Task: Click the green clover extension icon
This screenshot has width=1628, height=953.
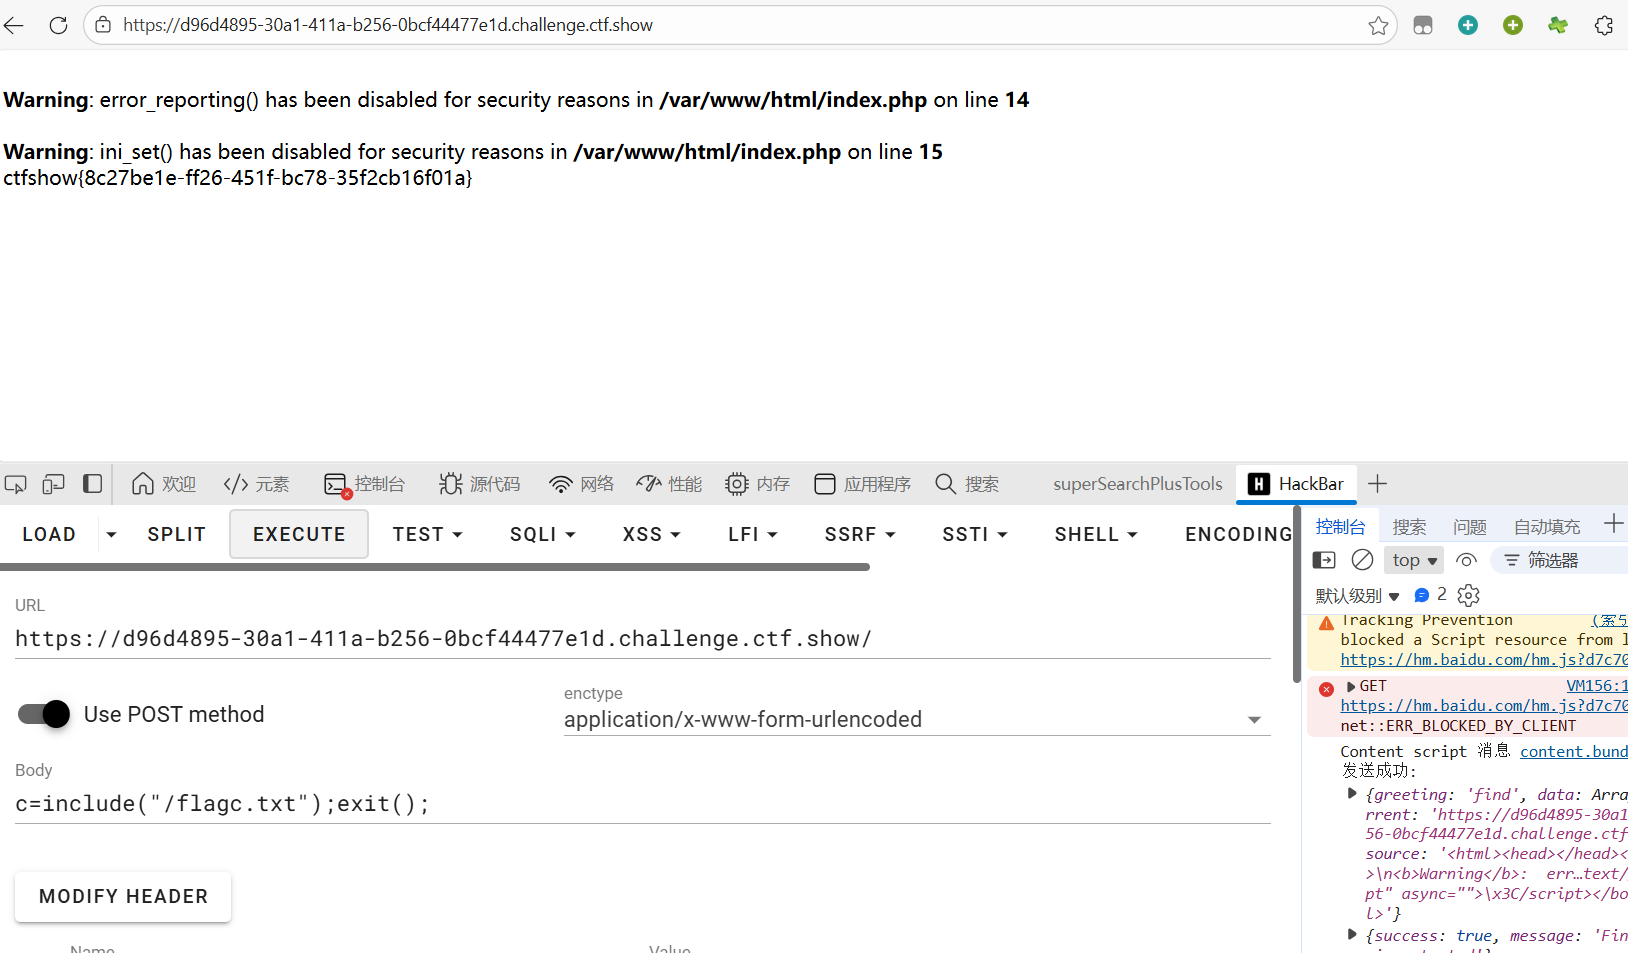Action: [1558, 25]
